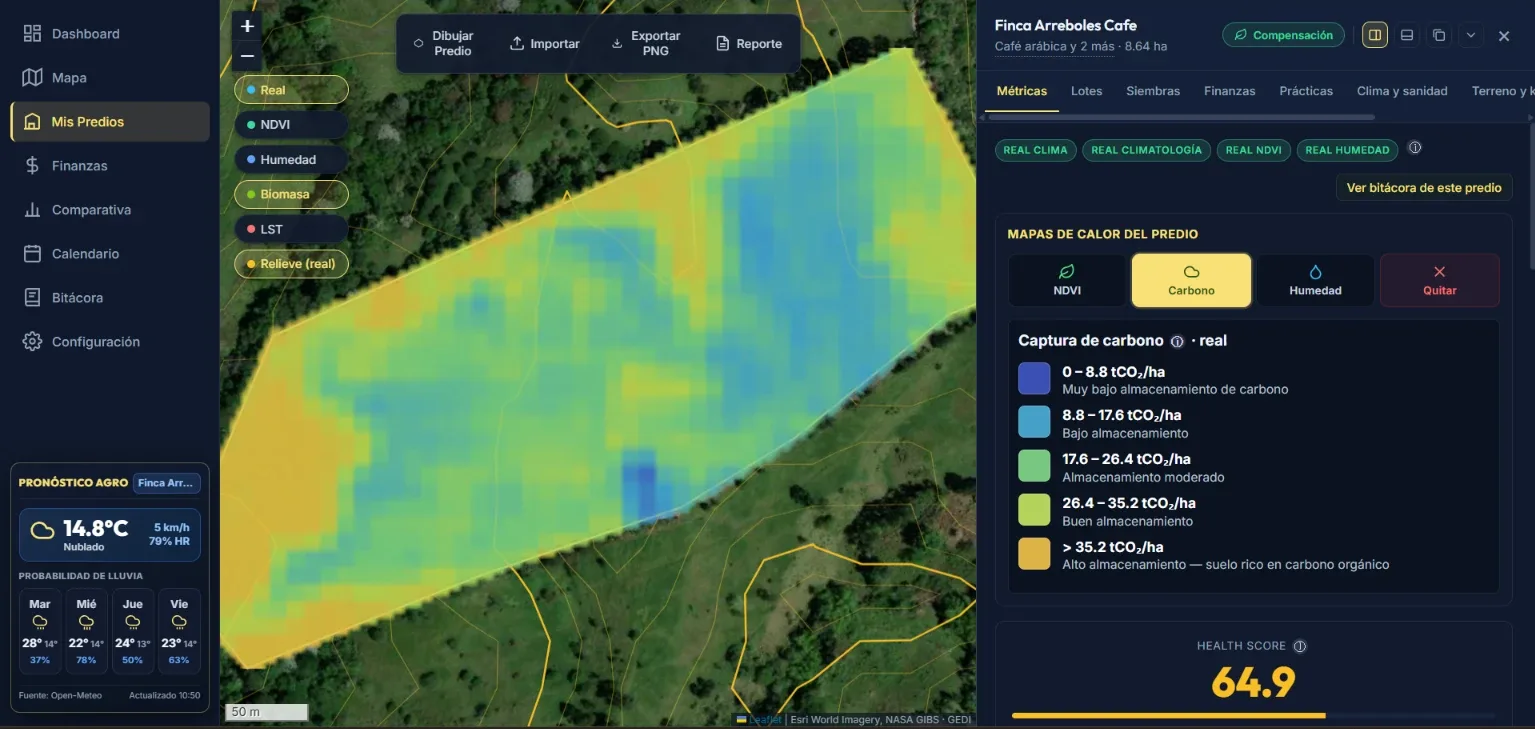Click the Compensación badge button
Screen dimensions: 1535x729
pyautogui.click(x=1284, y=35)
